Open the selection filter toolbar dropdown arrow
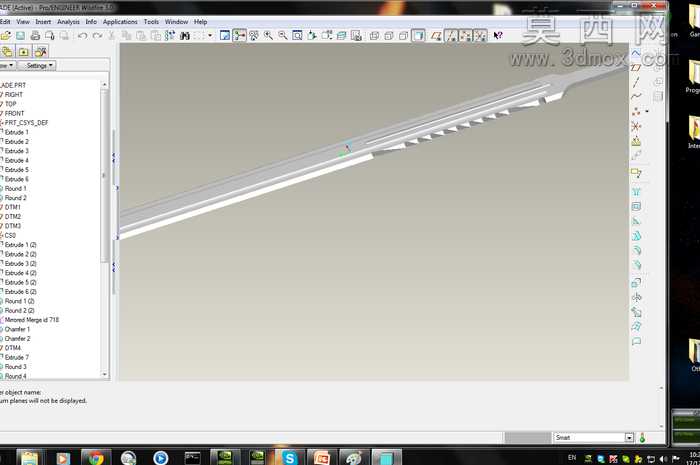This screenshot has height=465, width=700. [210, 36]
